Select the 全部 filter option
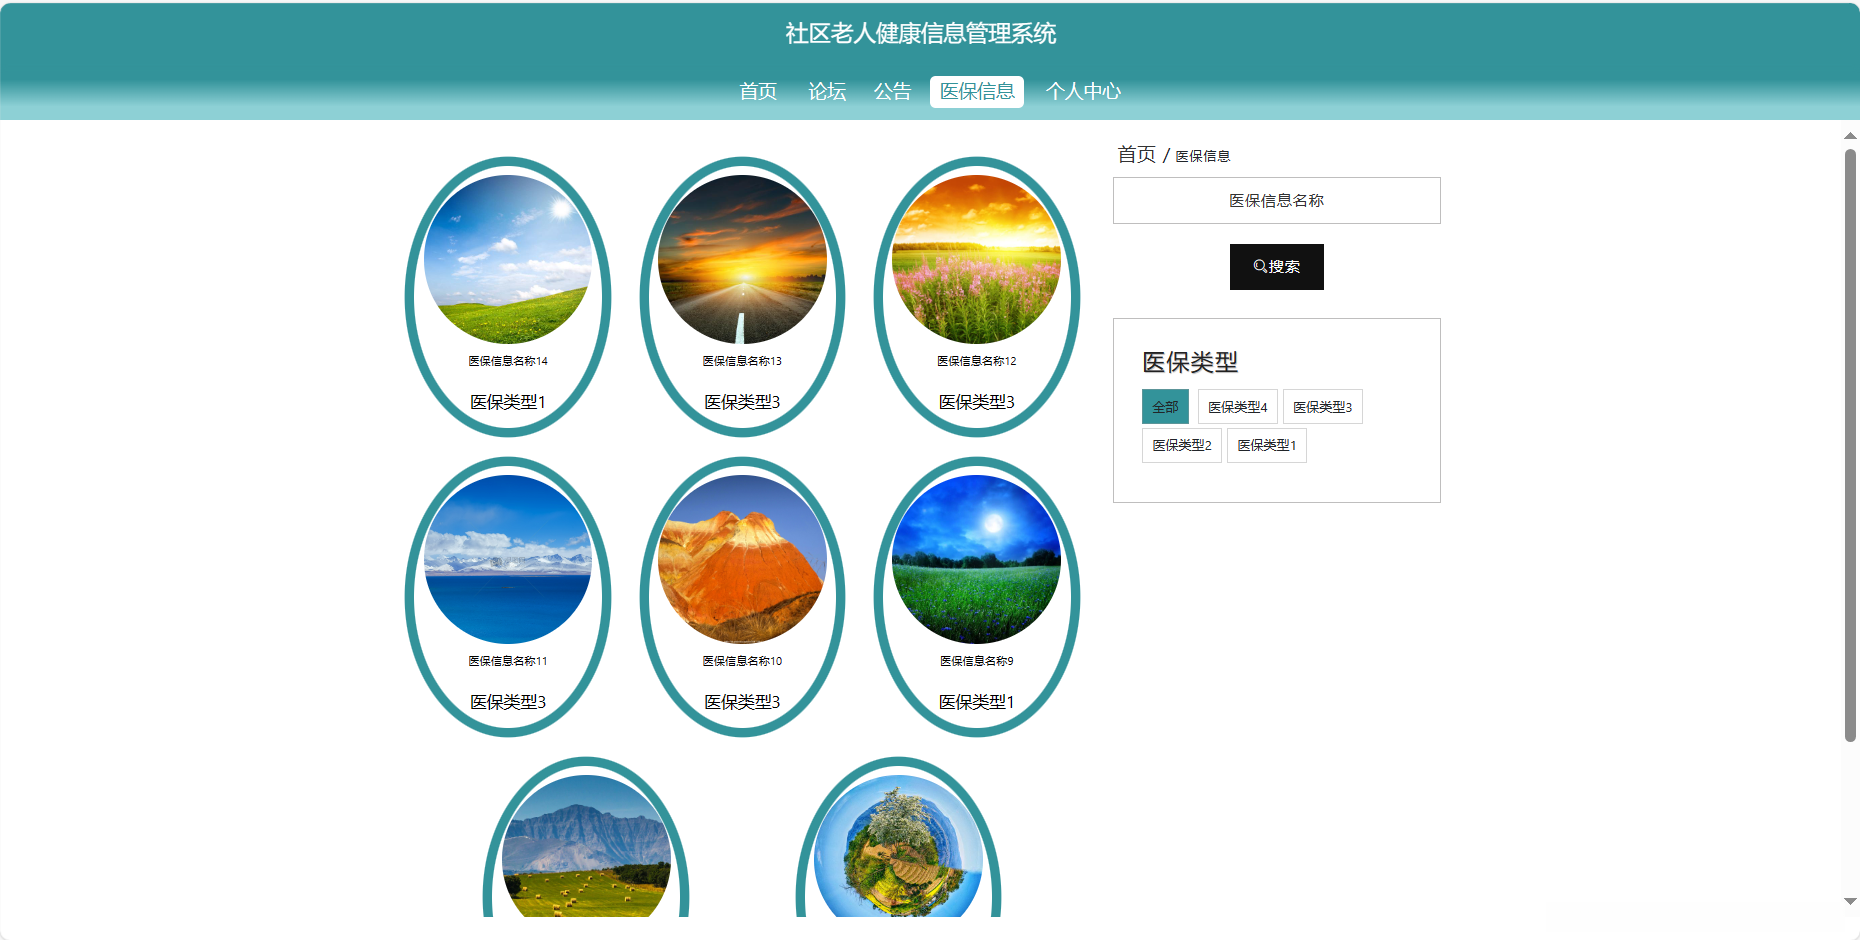The height and width of the screenshot is (940, 1860). 1164,406
